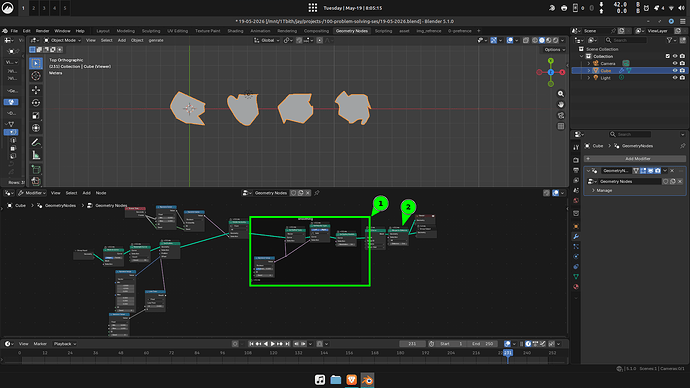Click the Blender logo menu icon

tap(5, 31)
